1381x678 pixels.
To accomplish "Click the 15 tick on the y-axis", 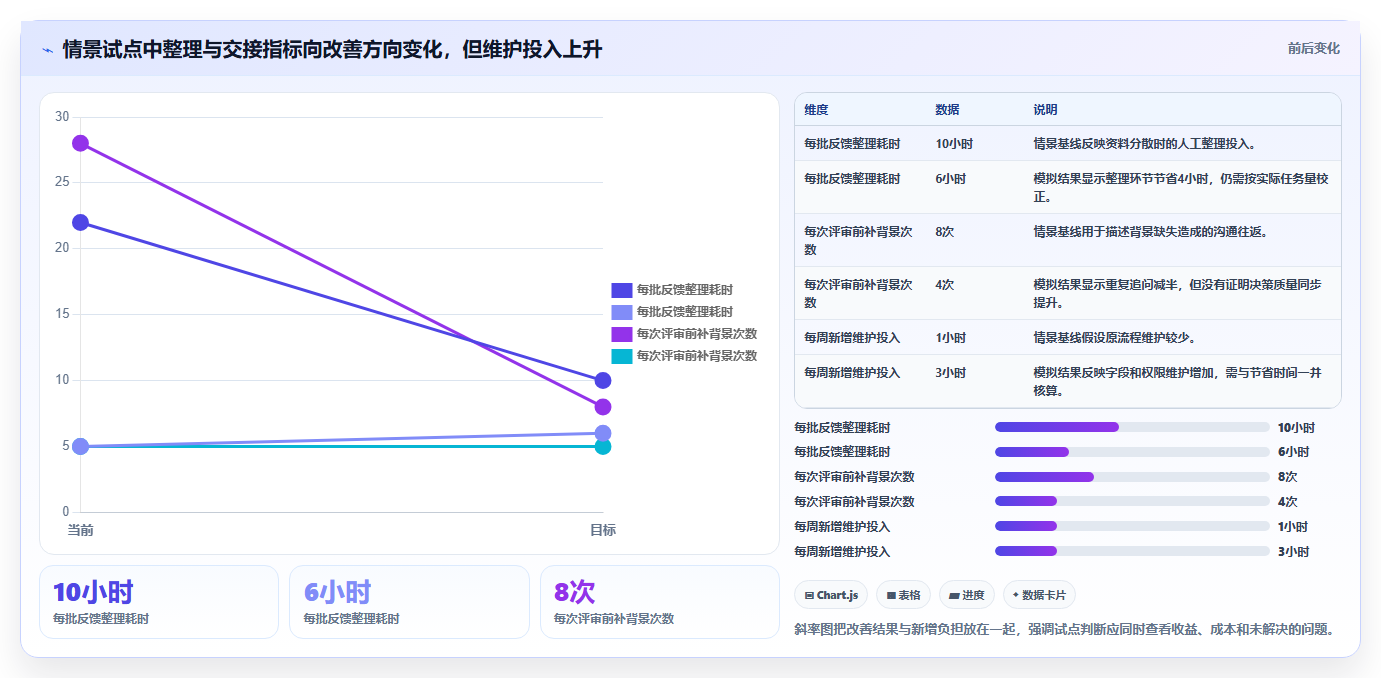I will [x=62, y=314].
